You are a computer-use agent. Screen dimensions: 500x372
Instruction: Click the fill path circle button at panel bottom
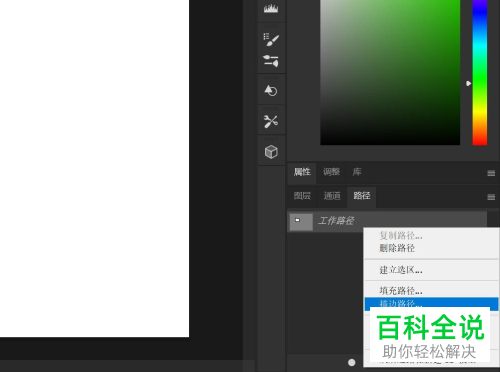point(352,362)
